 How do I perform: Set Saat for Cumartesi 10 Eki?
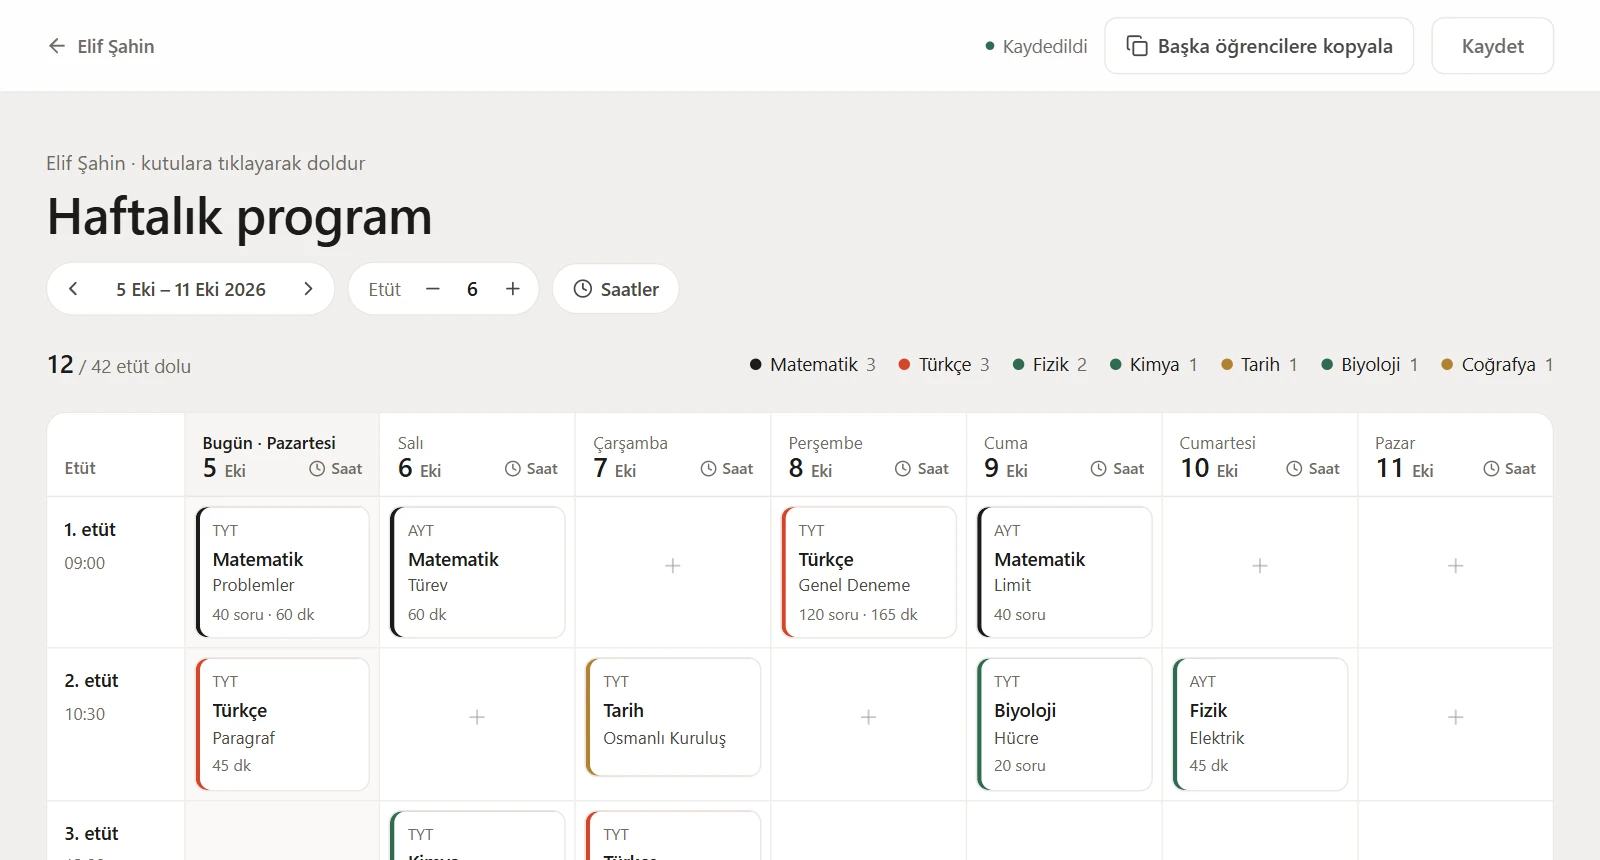click(x=1313, y=469)
